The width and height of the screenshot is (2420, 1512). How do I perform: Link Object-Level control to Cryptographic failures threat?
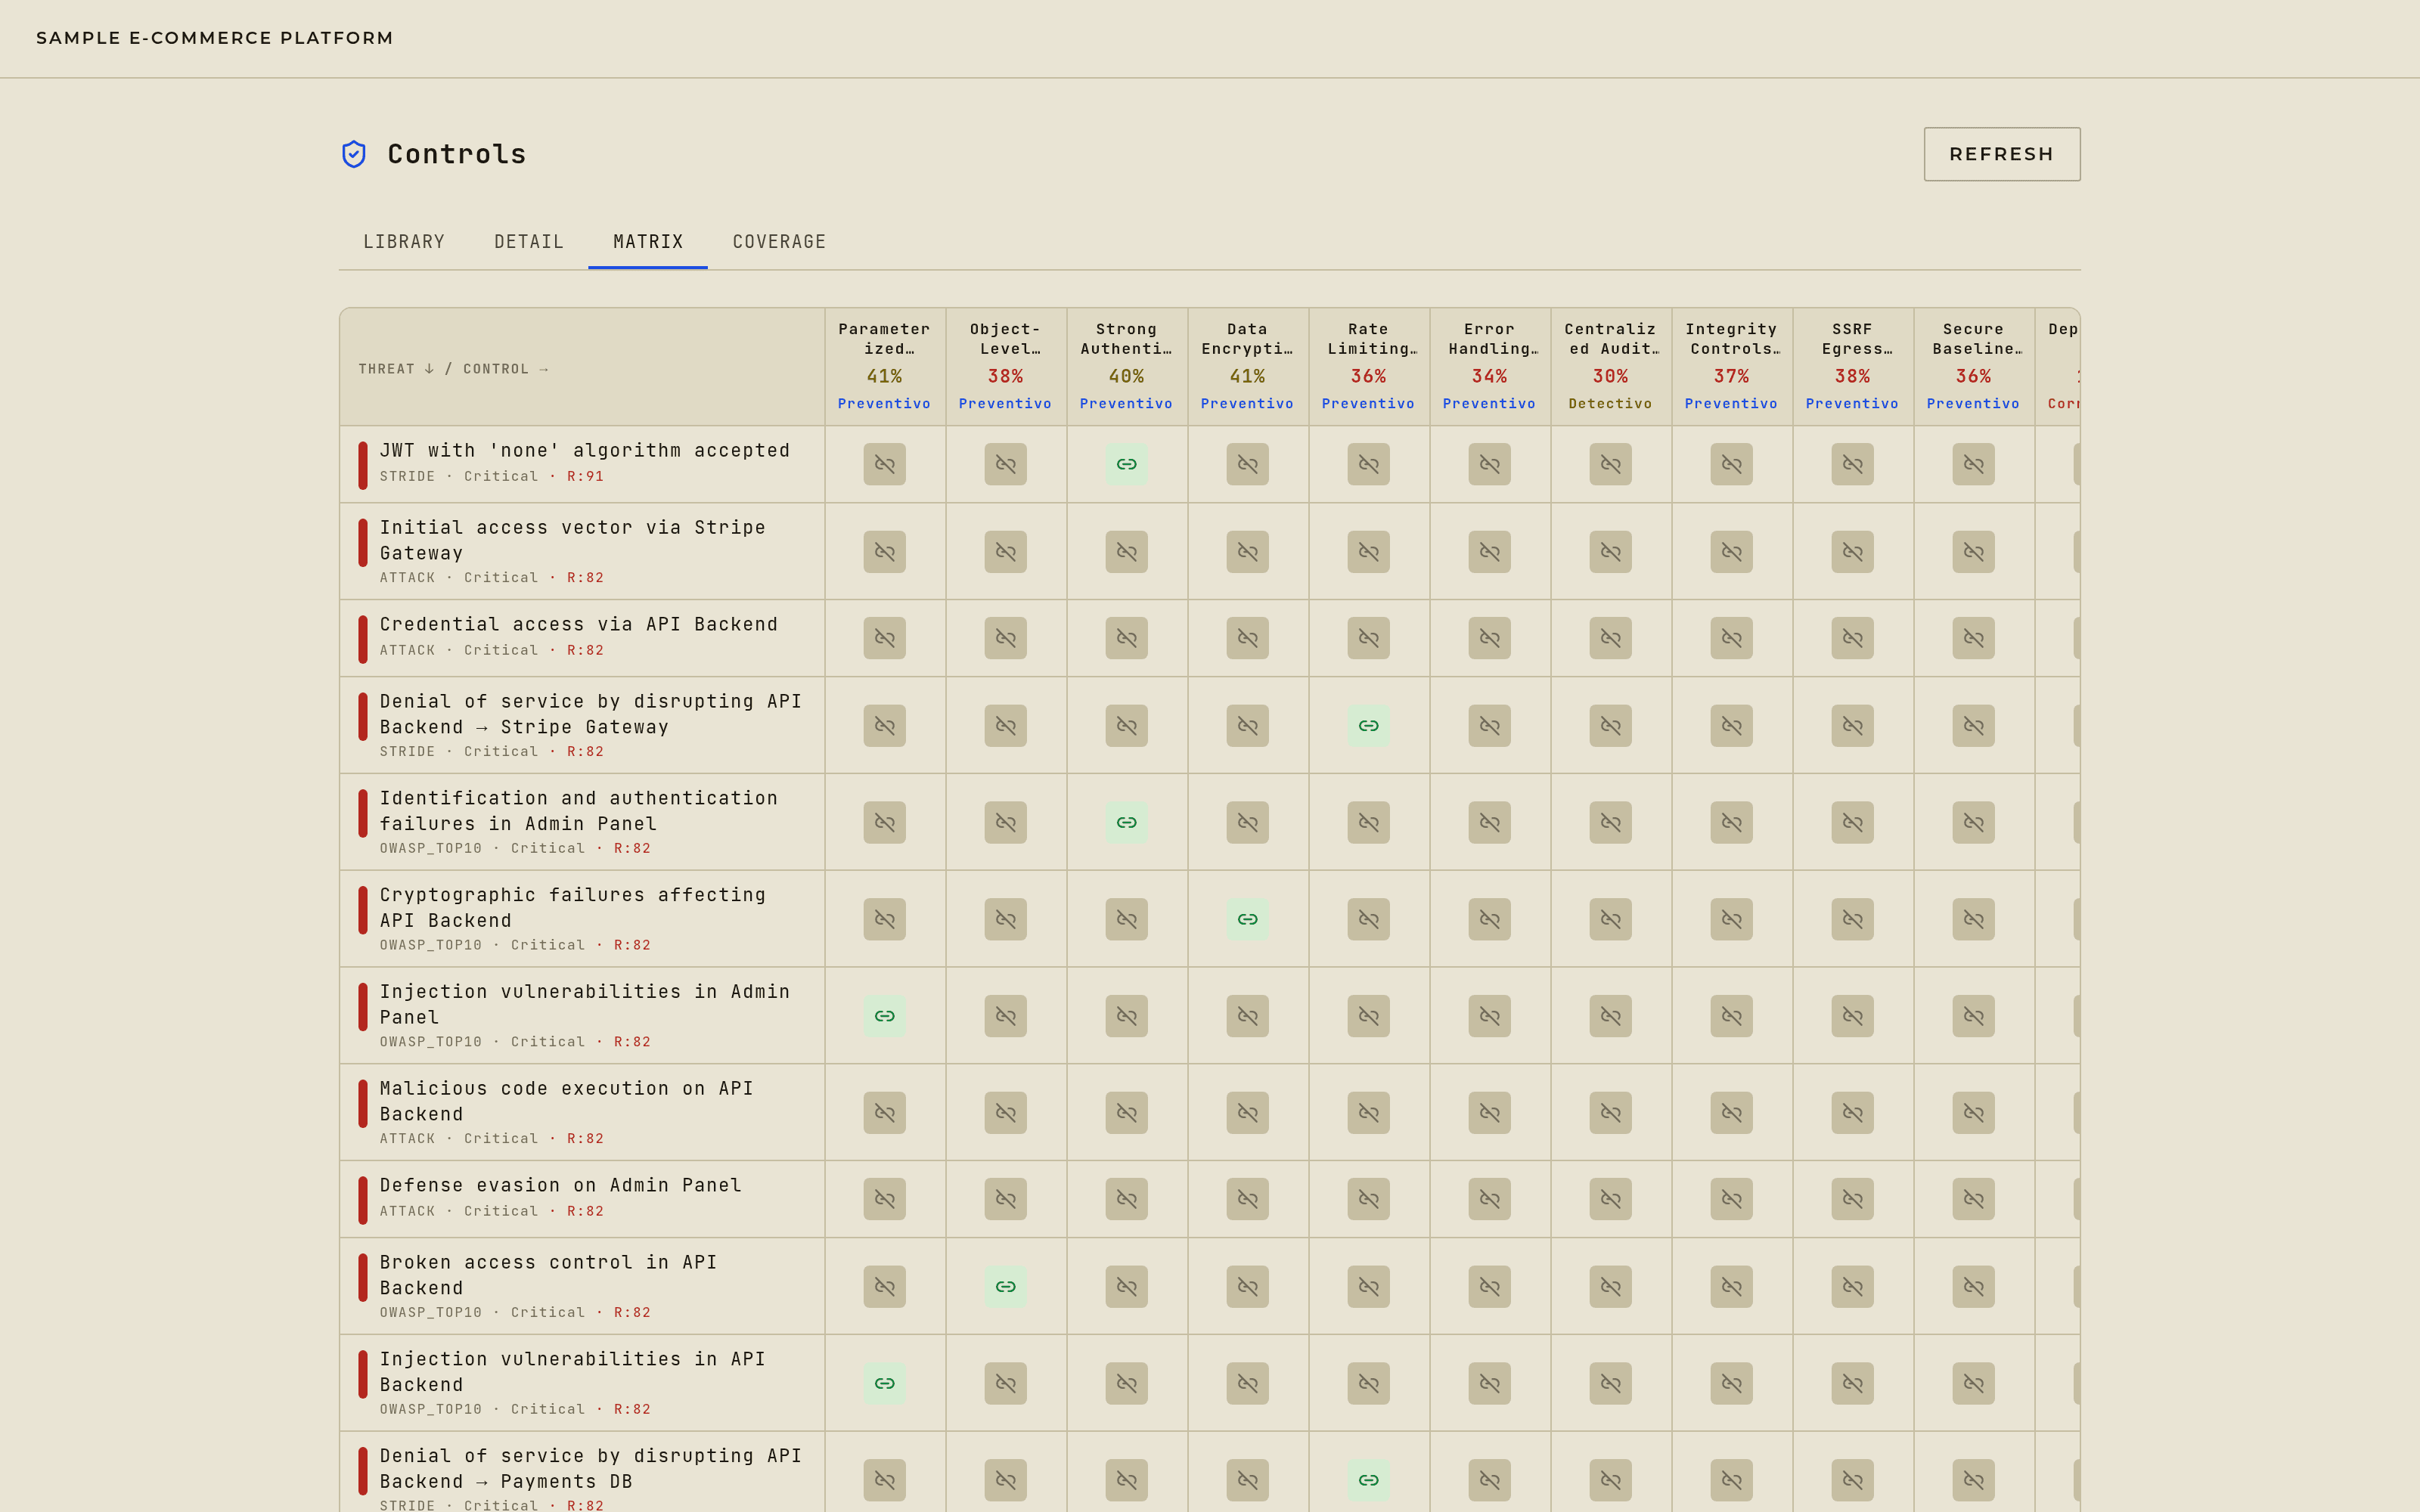[x=1005, y=919]
